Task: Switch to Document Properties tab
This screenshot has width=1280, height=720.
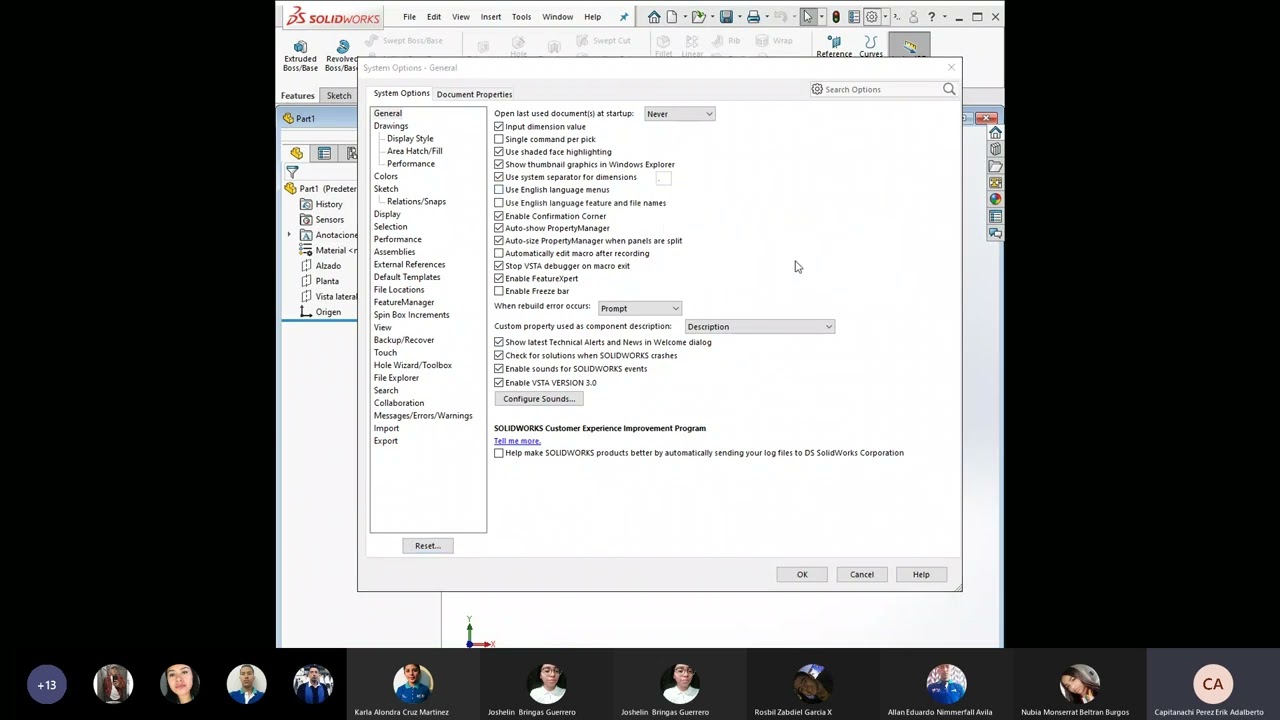Action: 474,94
